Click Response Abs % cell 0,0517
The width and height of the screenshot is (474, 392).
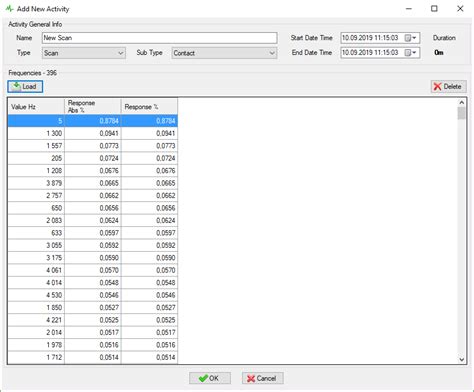93,332
